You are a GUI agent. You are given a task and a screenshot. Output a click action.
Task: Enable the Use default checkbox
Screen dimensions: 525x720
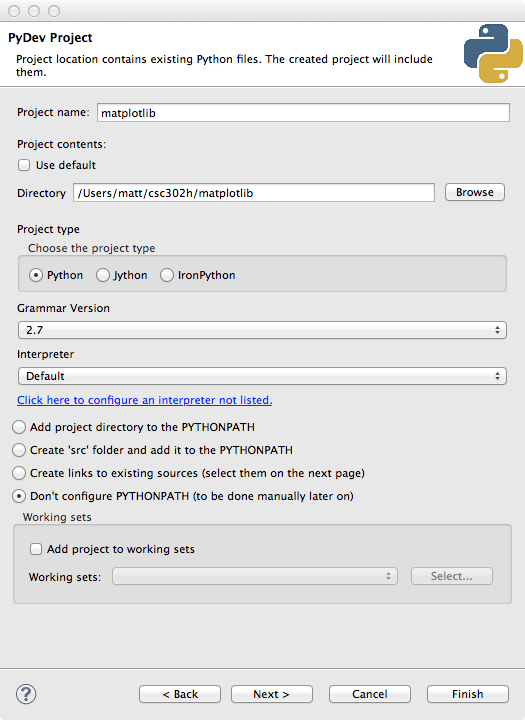coord(24,165)
